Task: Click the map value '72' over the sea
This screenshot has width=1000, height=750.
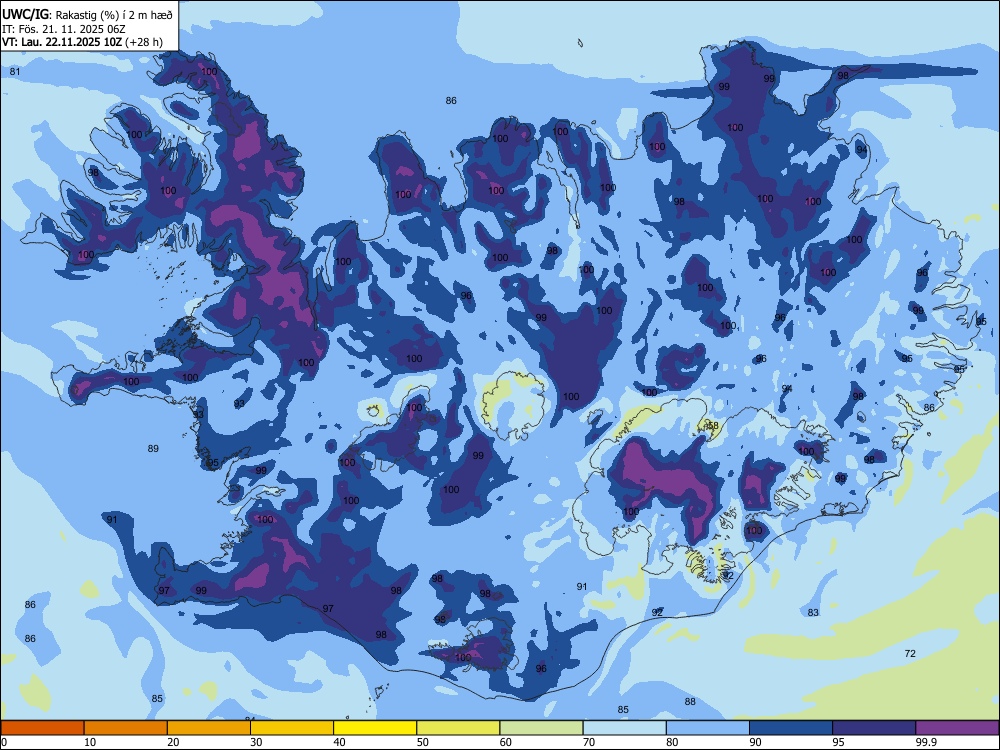Action: (910, 653)
